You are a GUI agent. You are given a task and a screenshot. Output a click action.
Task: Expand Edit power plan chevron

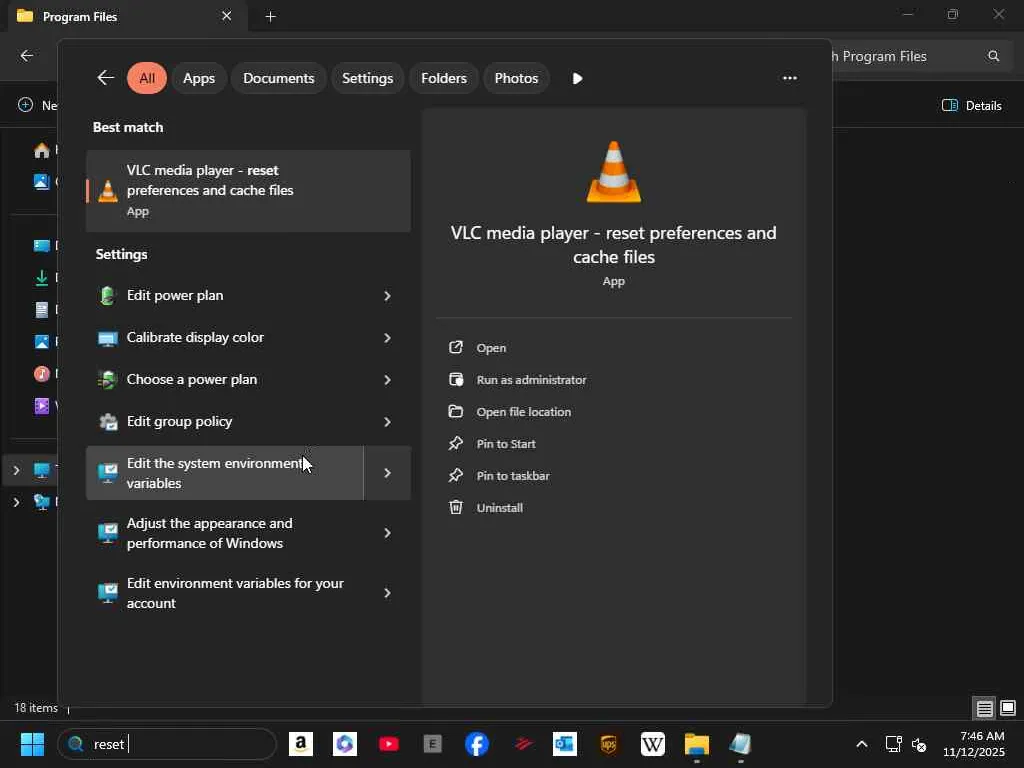coord(387,296)
